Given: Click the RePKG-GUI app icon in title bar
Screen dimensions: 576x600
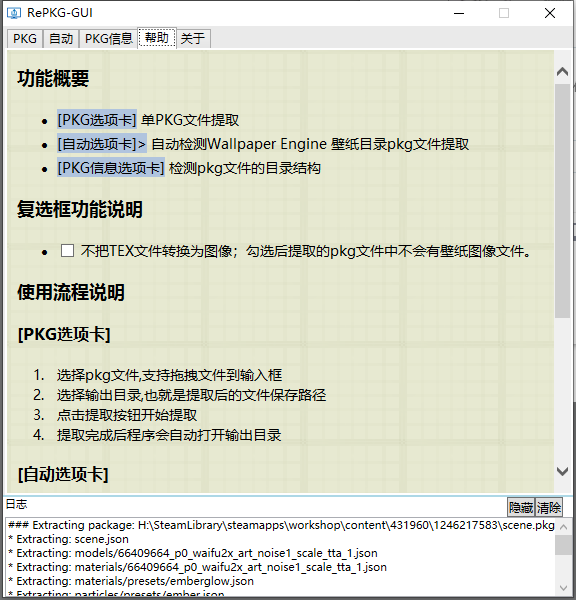Looking at the screenshot, I should point(14,13).
